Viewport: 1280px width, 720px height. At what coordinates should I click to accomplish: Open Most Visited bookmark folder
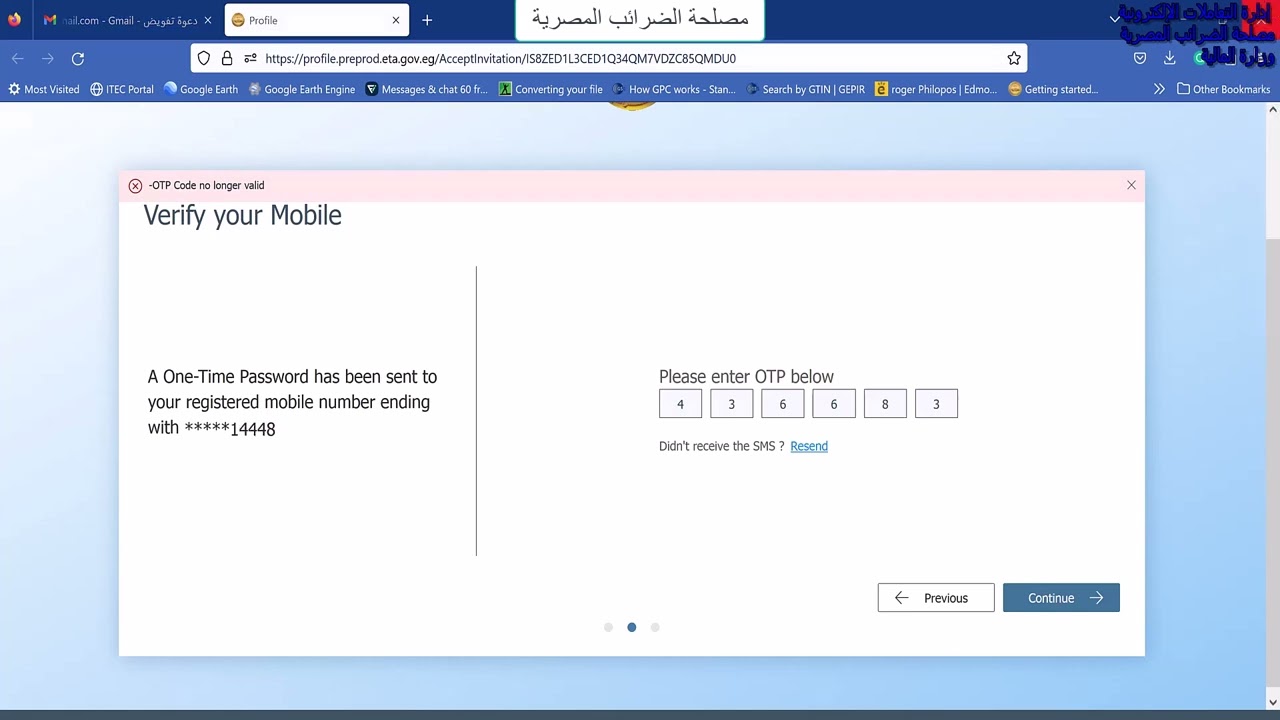point(44,89)
